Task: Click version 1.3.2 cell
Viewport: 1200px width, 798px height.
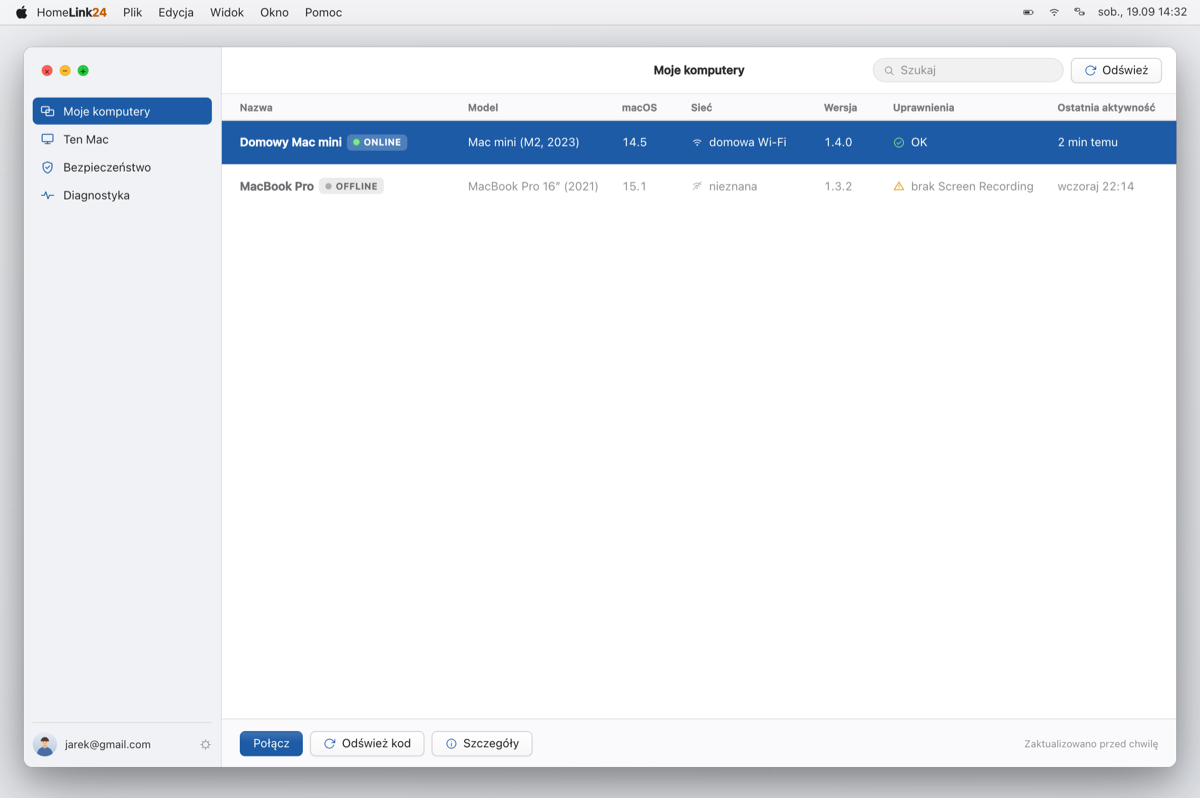Action: point(838,186)
